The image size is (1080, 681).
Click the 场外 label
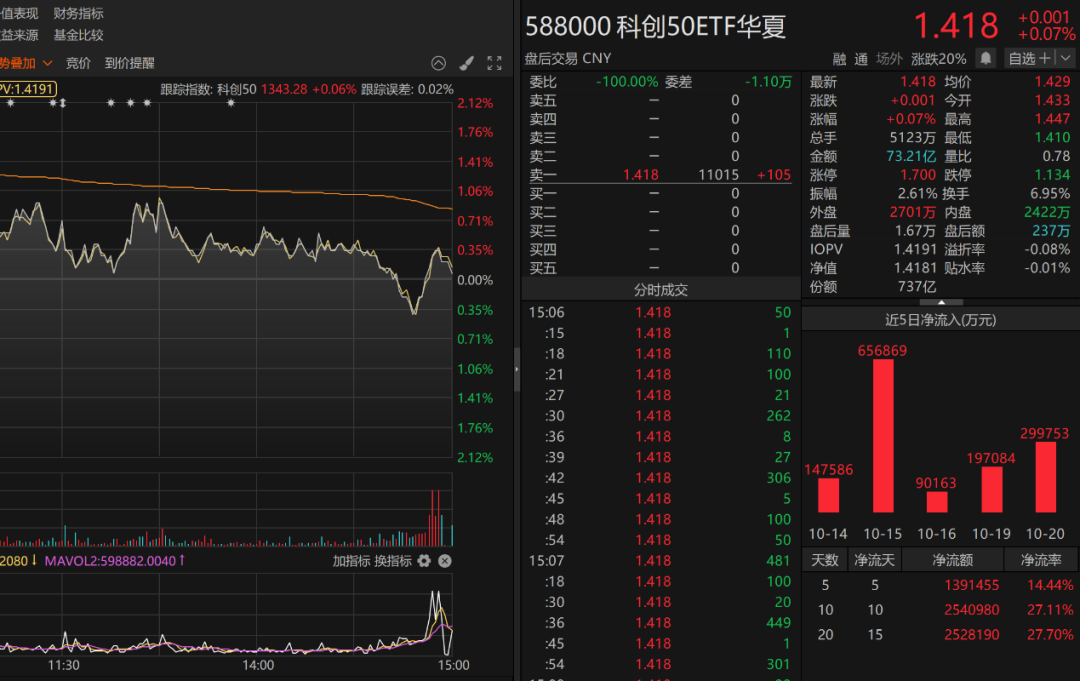coord(889,59)
